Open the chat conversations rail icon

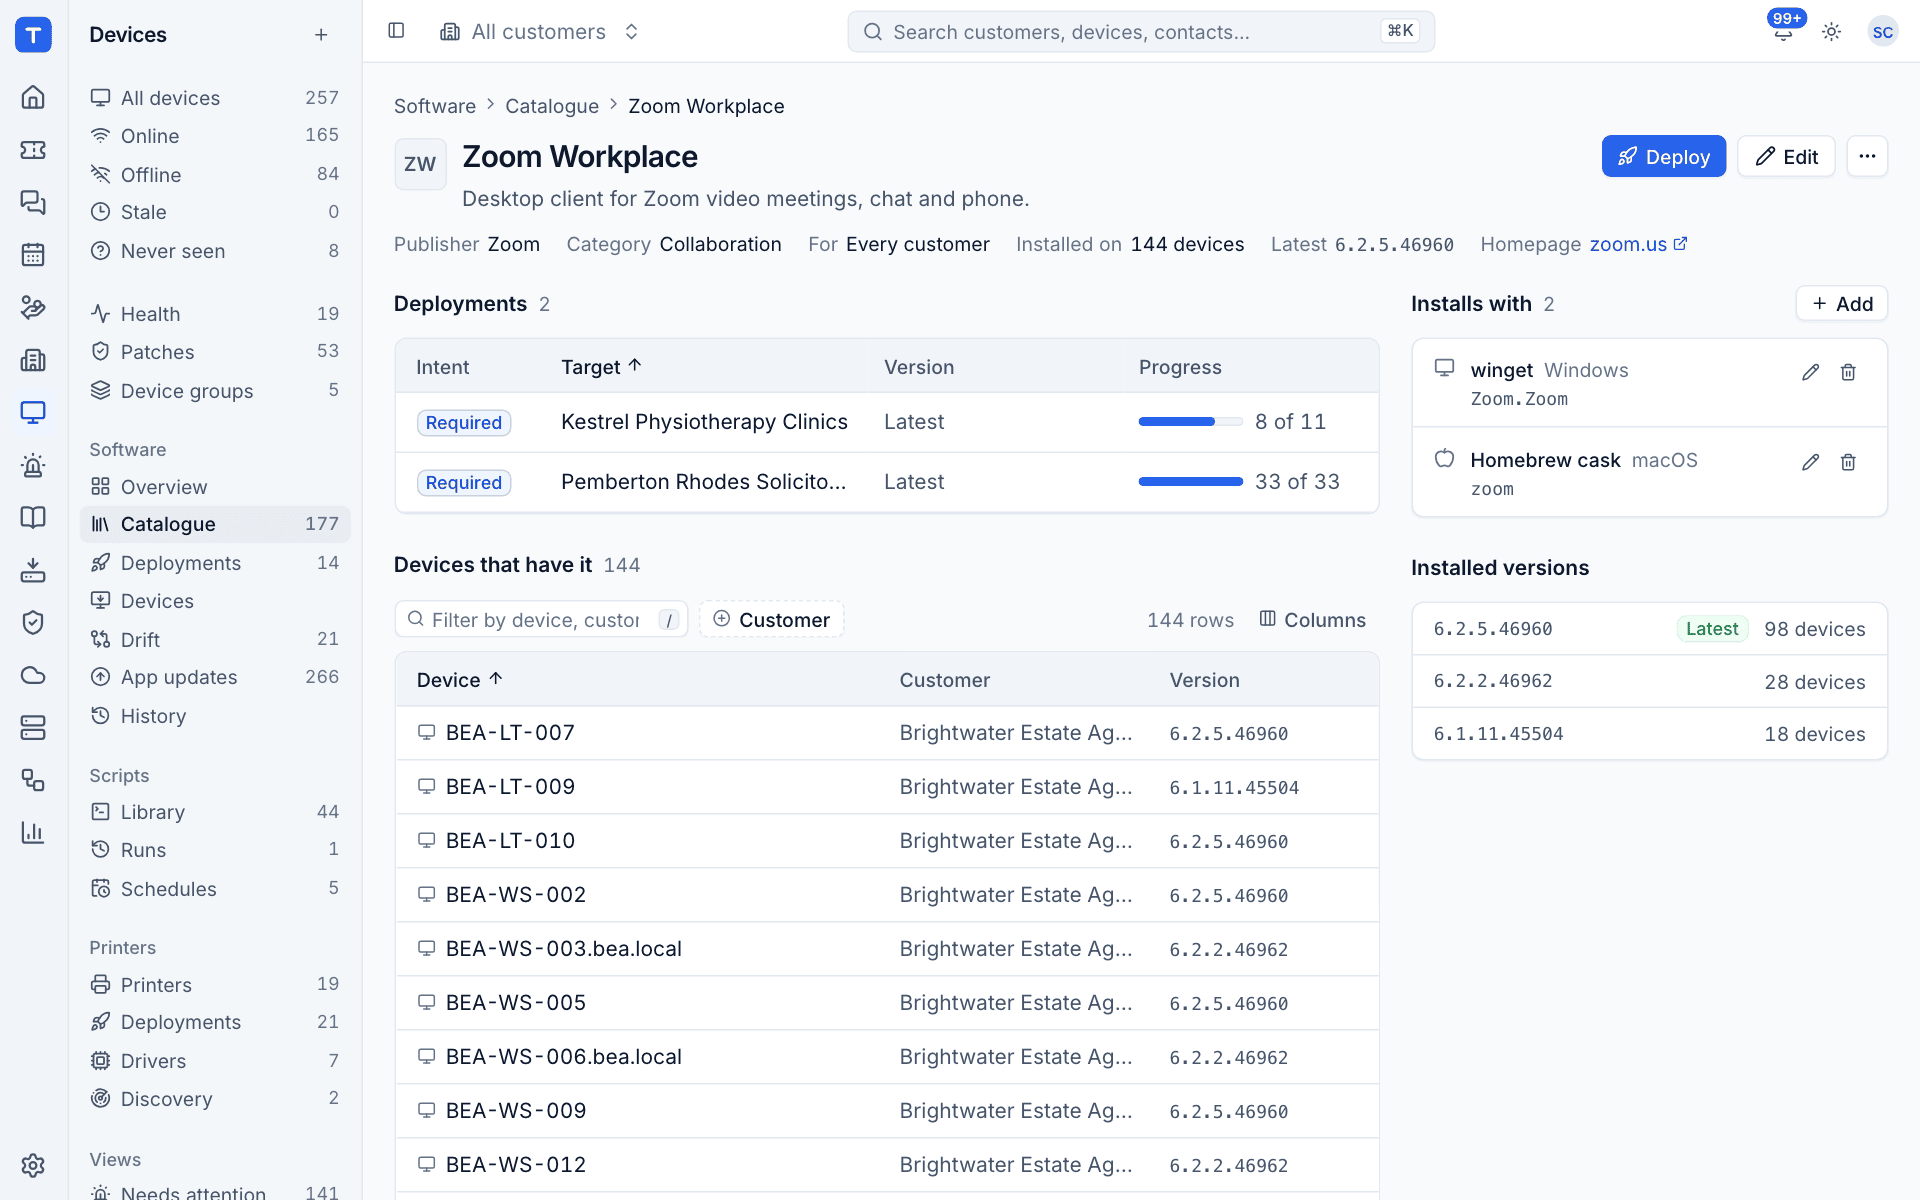[33, 202]
